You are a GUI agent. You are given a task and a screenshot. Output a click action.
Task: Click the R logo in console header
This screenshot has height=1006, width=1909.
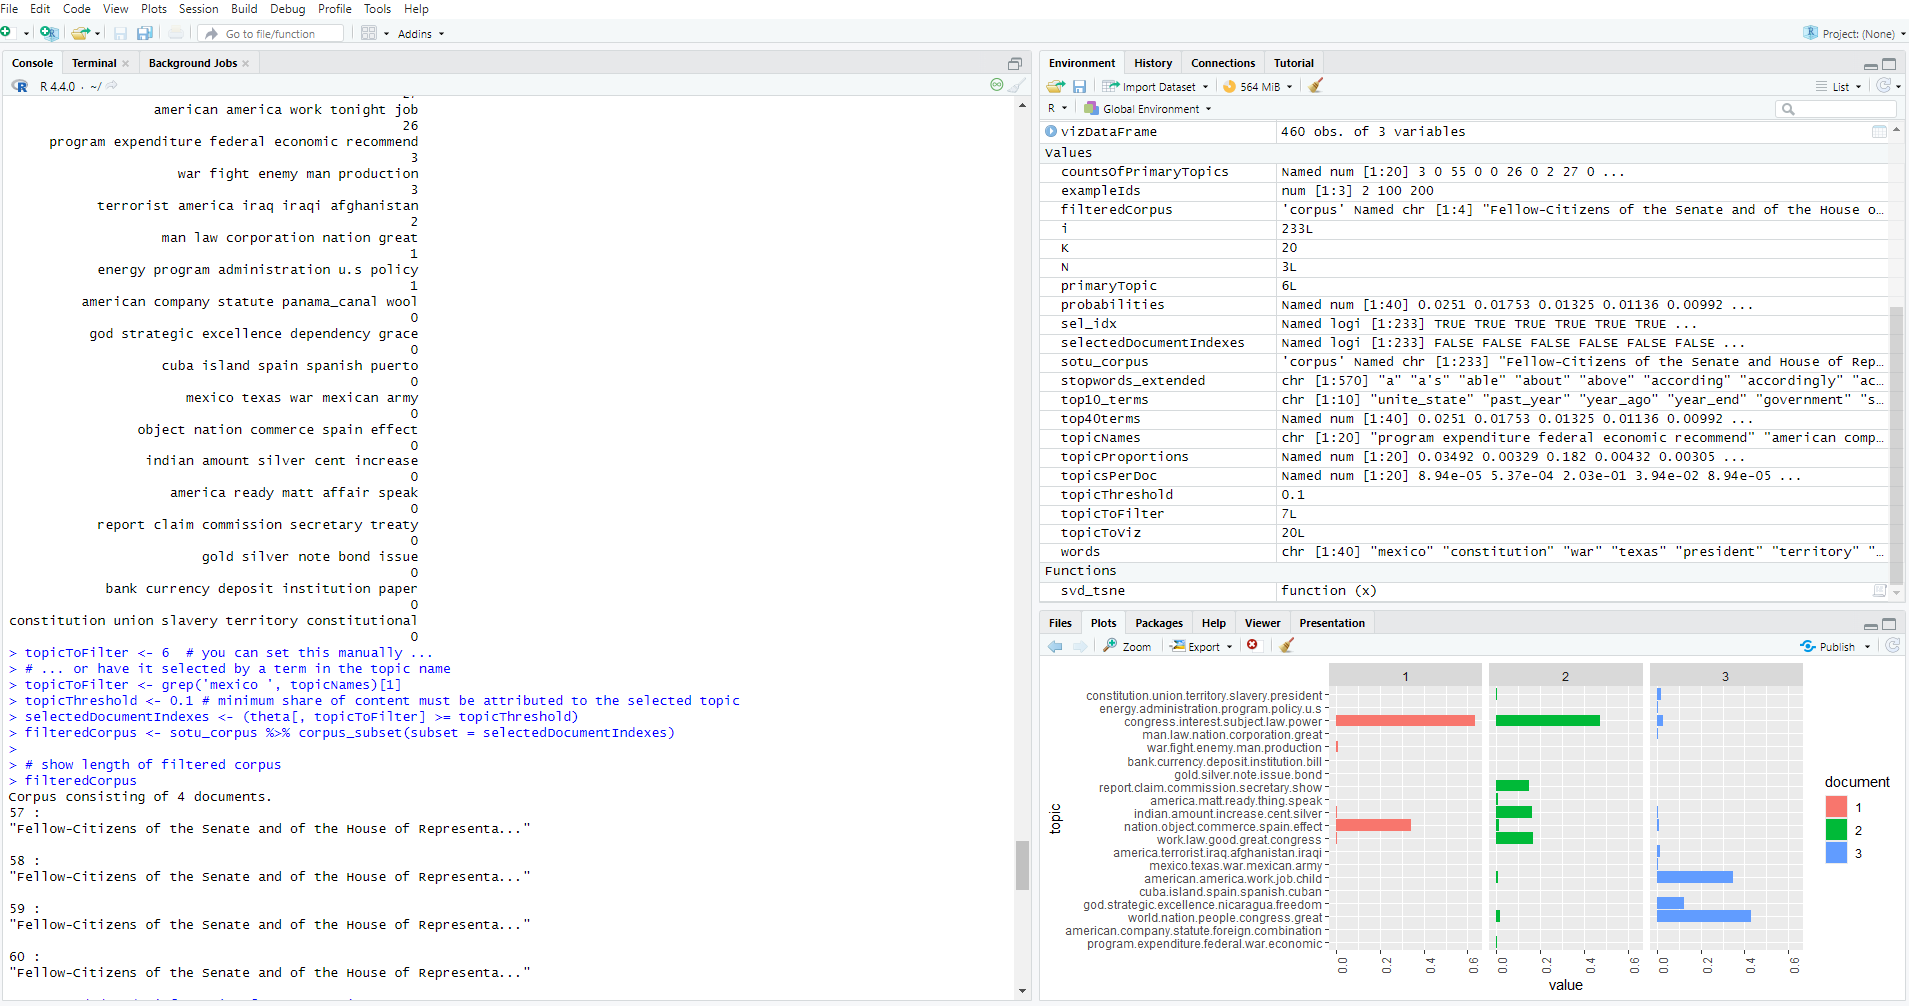coord(20,86)
